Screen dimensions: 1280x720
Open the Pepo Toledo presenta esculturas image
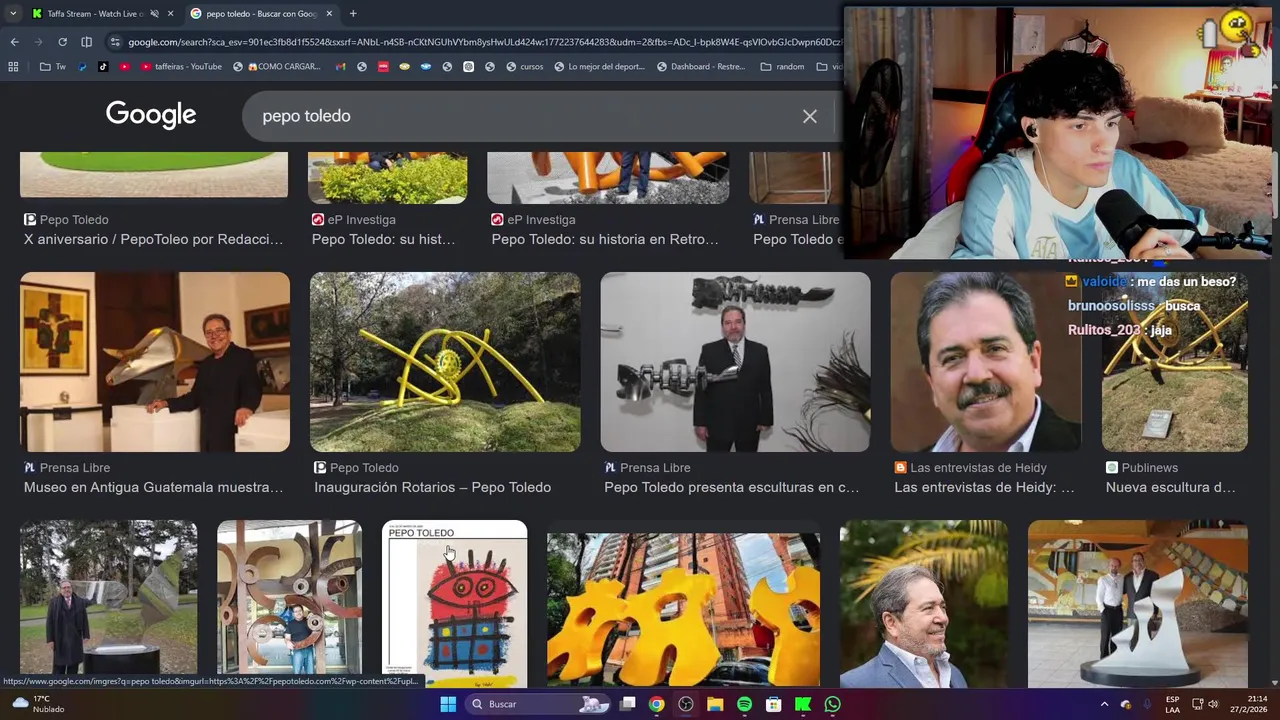[x=735, y=362]
